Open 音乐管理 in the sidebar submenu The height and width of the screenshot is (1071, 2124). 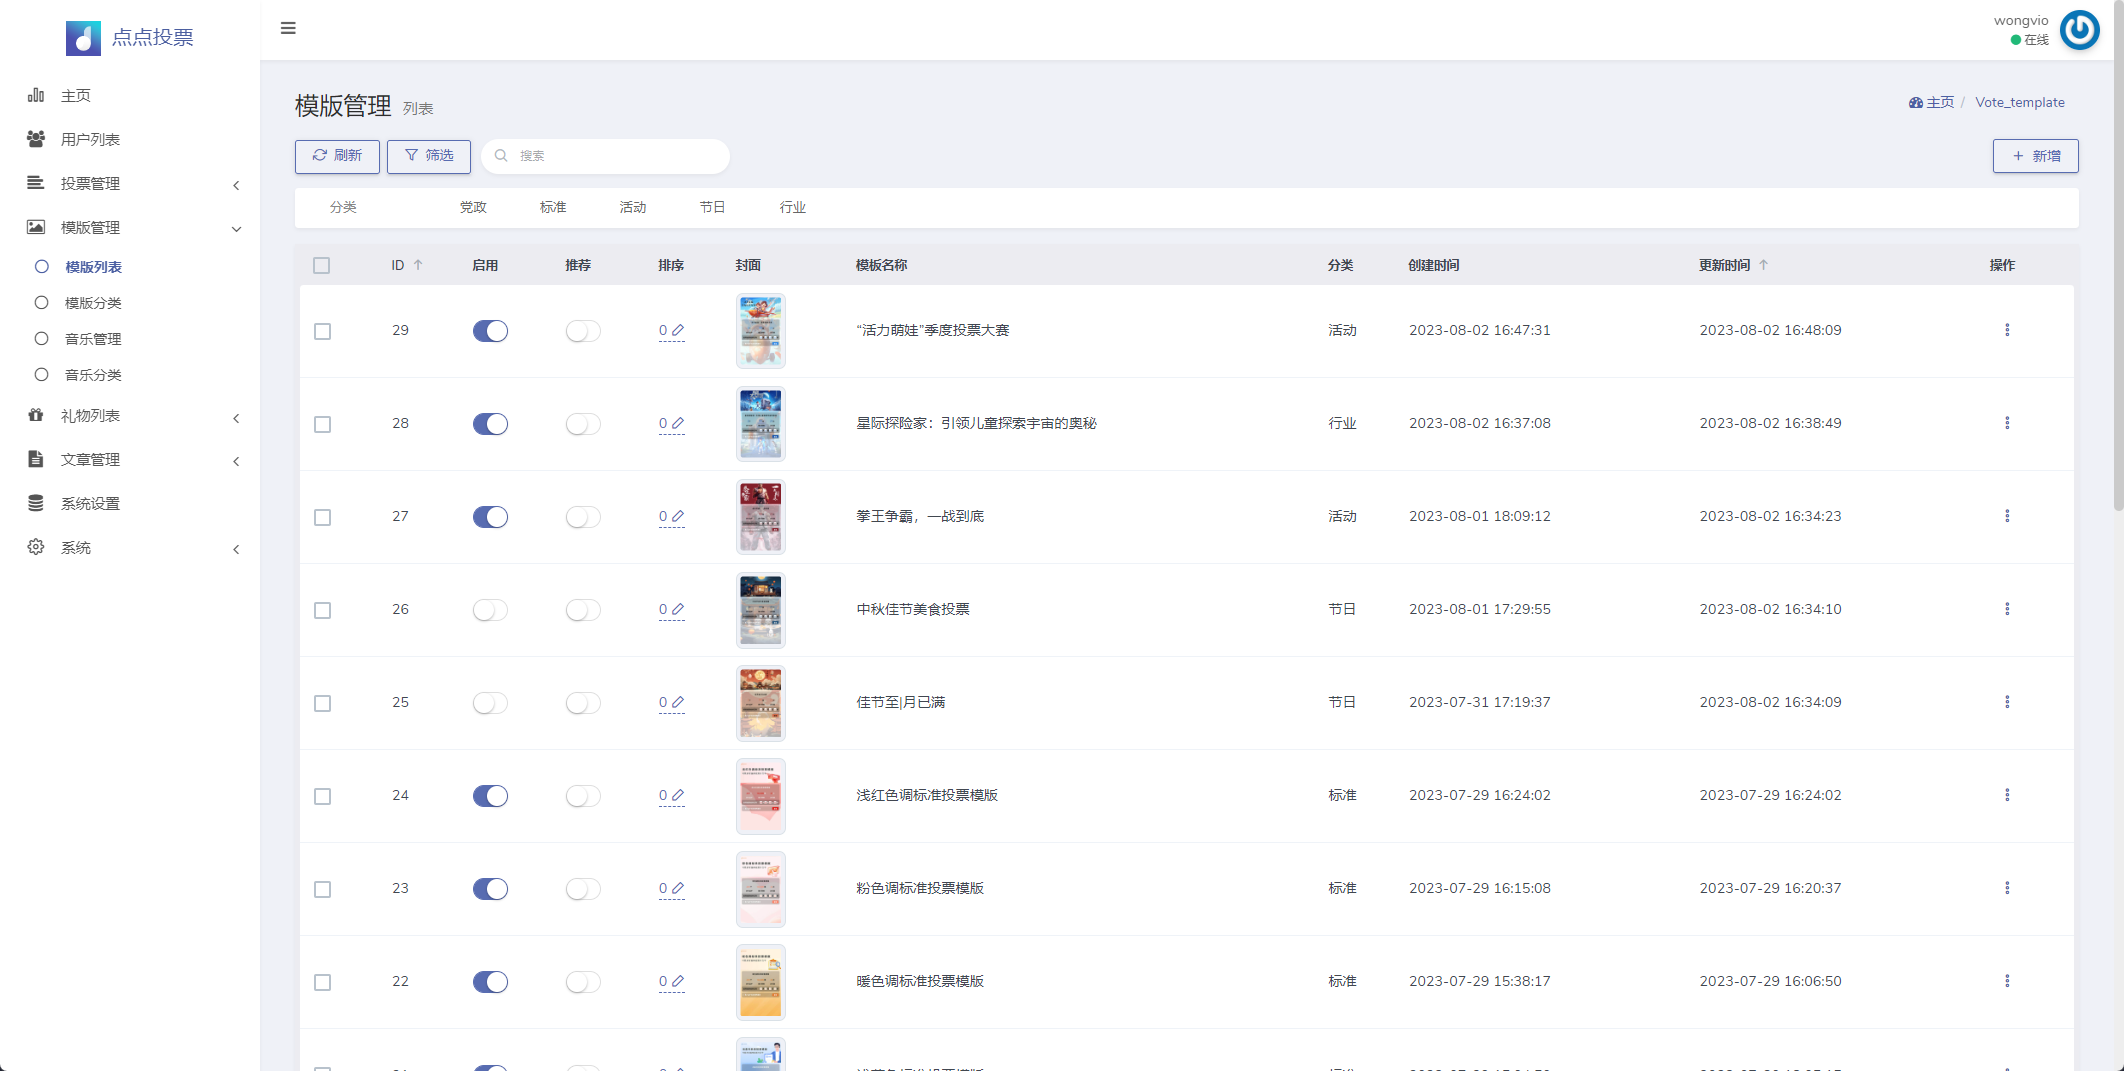93,339
